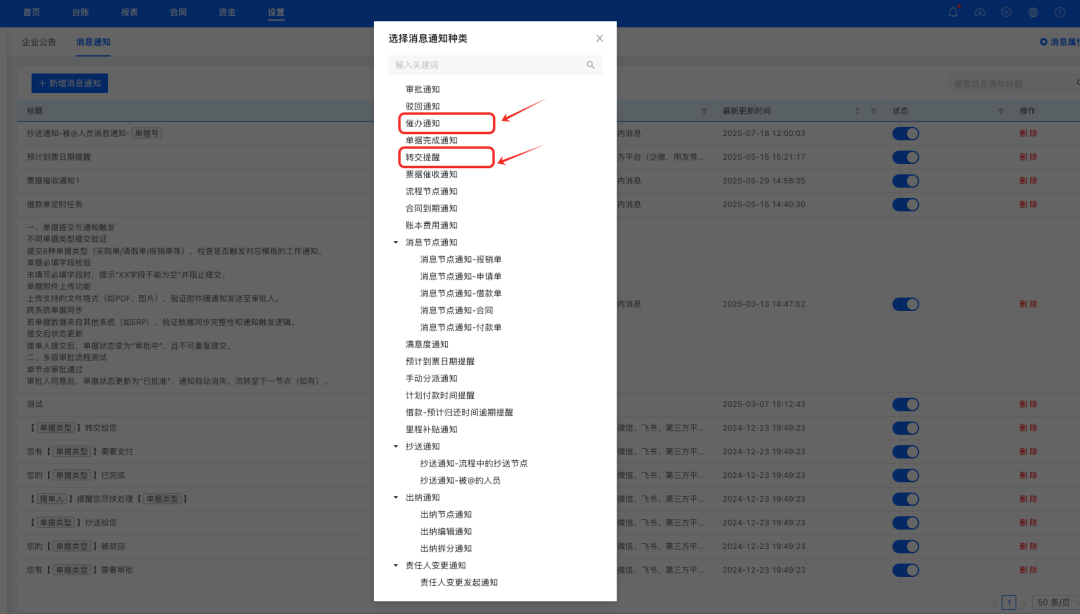Toggle the status switch for 预计到票日期提醒

[x=905, y=157]
